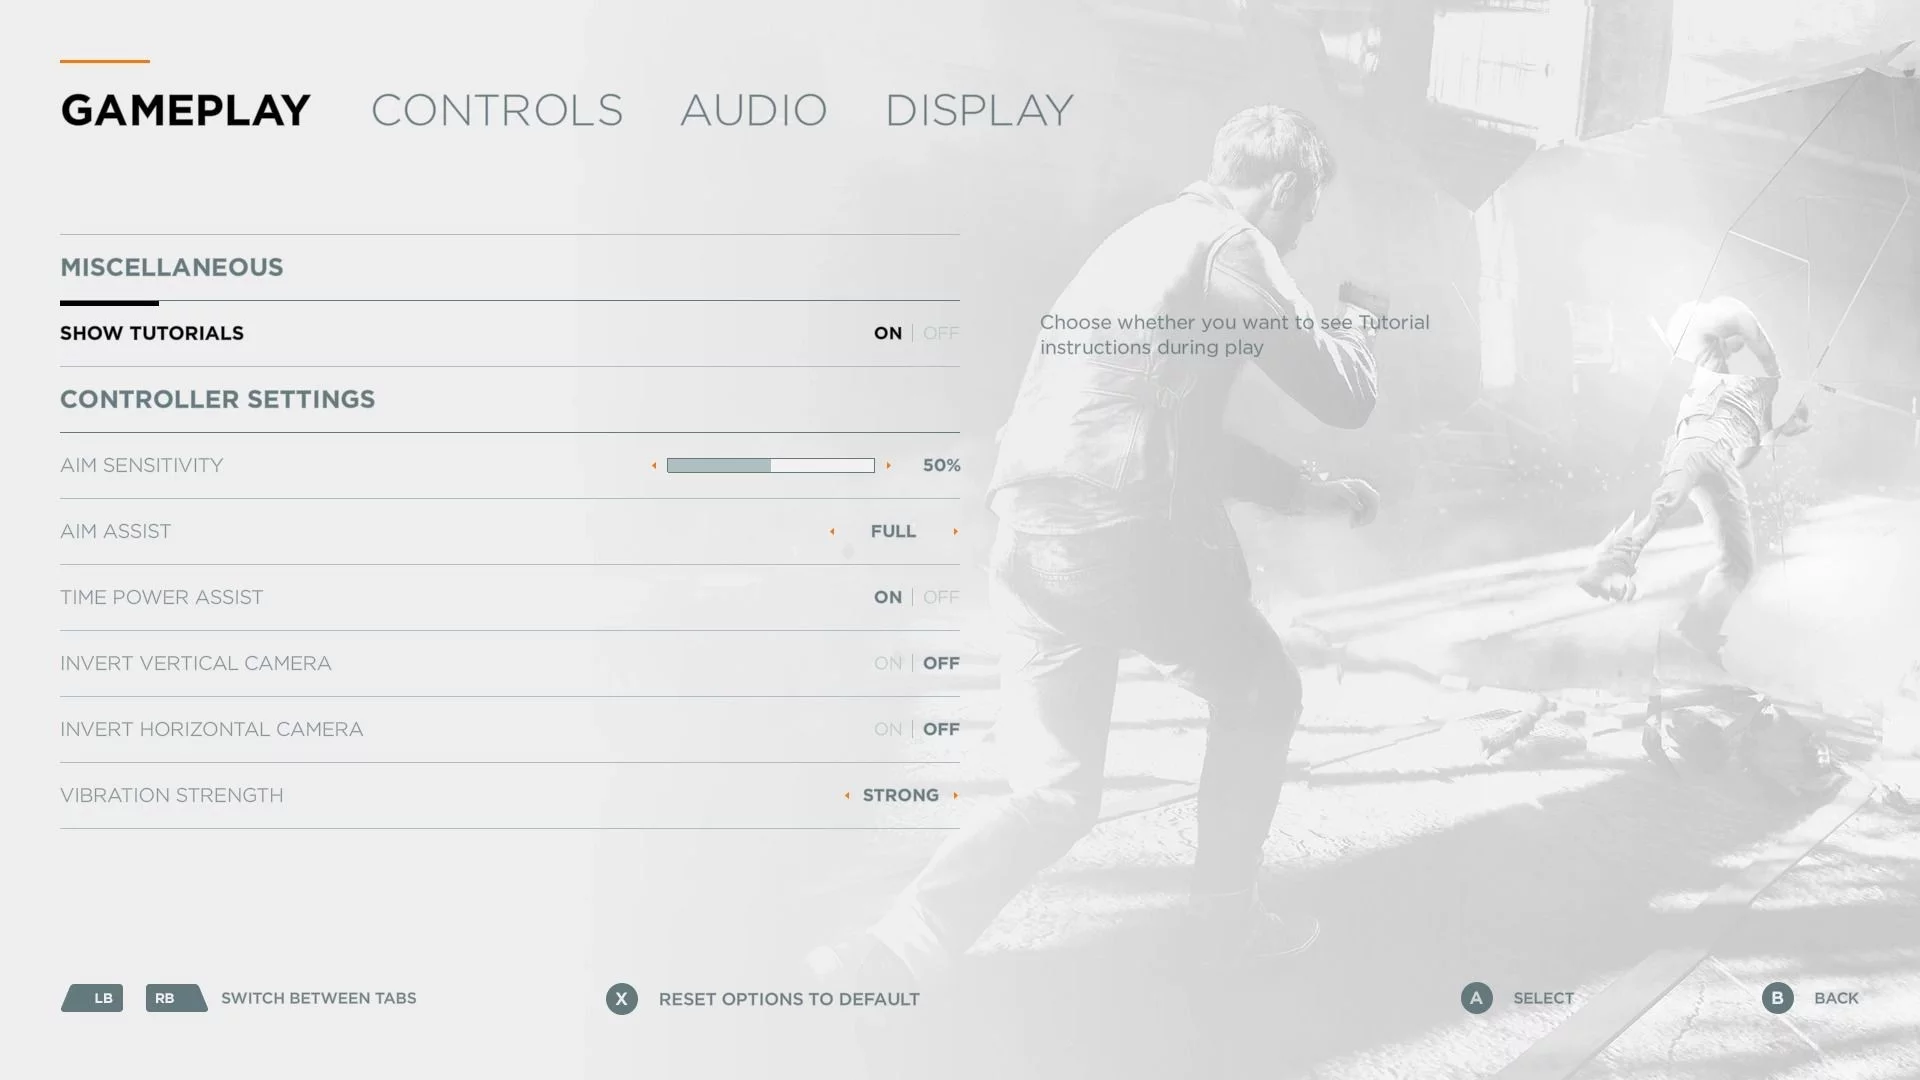Set Time Power Assist to ON
1920x1080 pixels.
coord(888,597)
